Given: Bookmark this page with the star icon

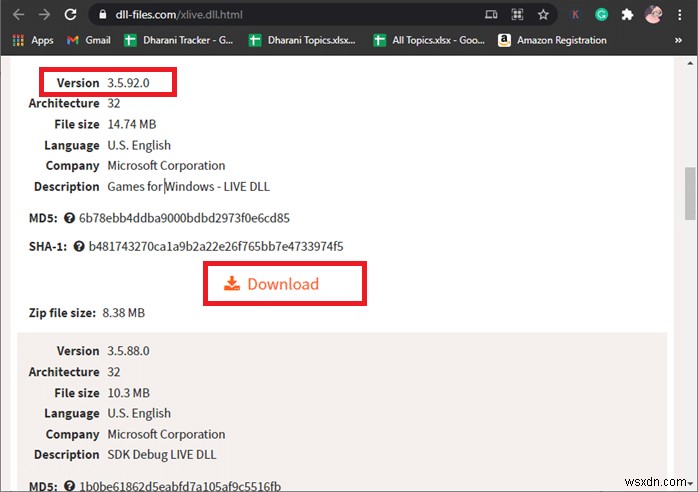Looking at the screenshot, I should pyautogui.click(x=543, y=15).
